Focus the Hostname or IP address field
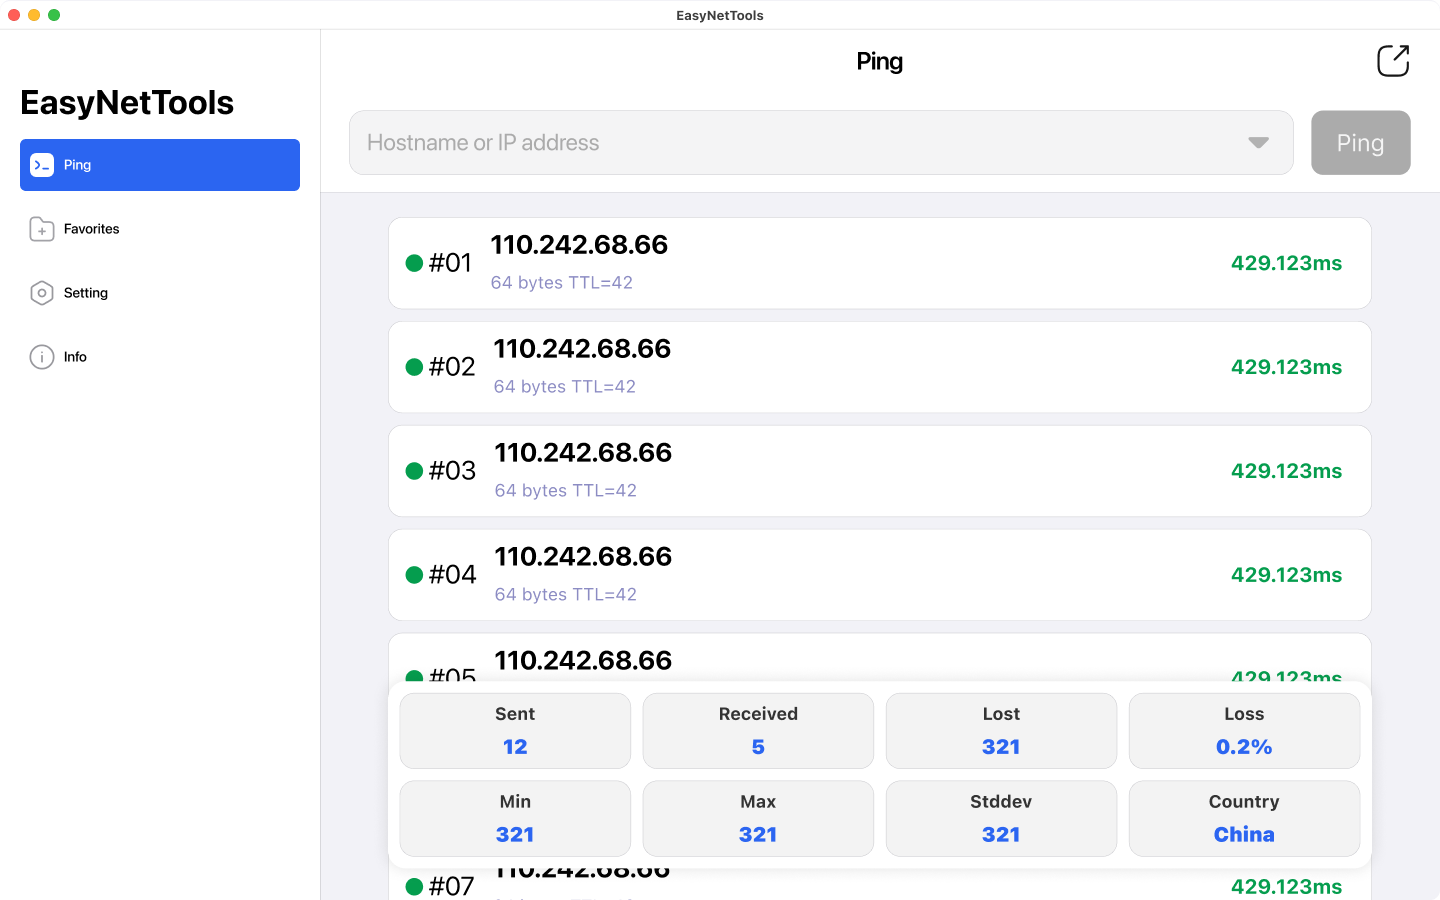 coord(821,143)
